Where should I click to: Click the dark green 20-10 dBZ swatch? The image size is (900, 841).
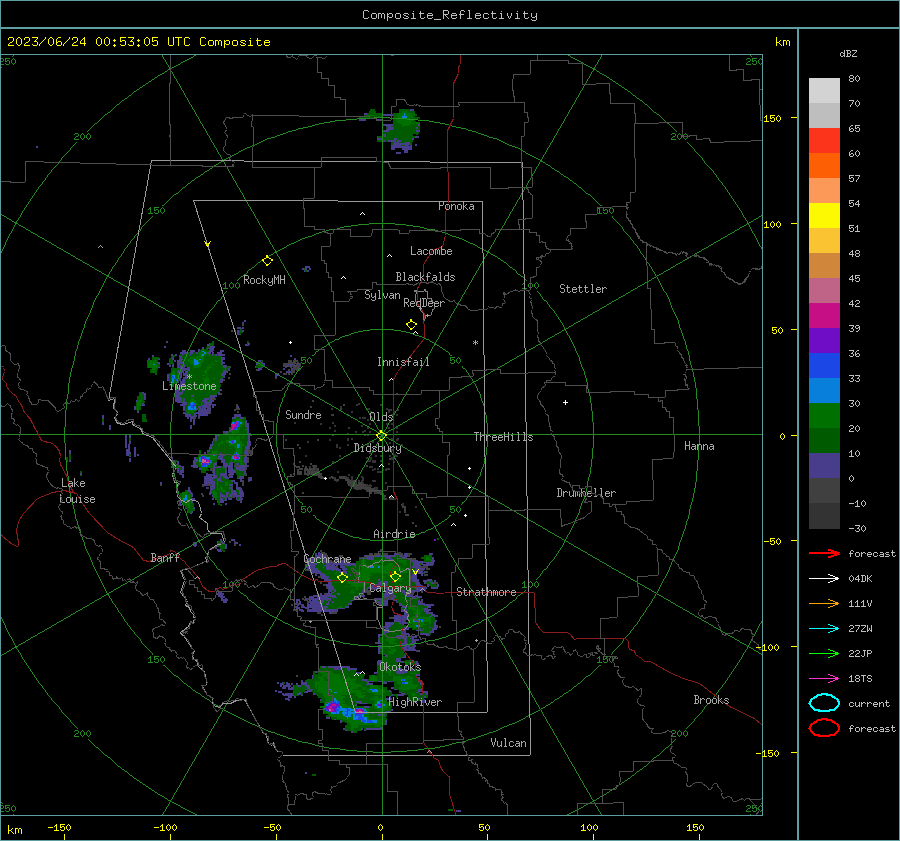(824, 441)
